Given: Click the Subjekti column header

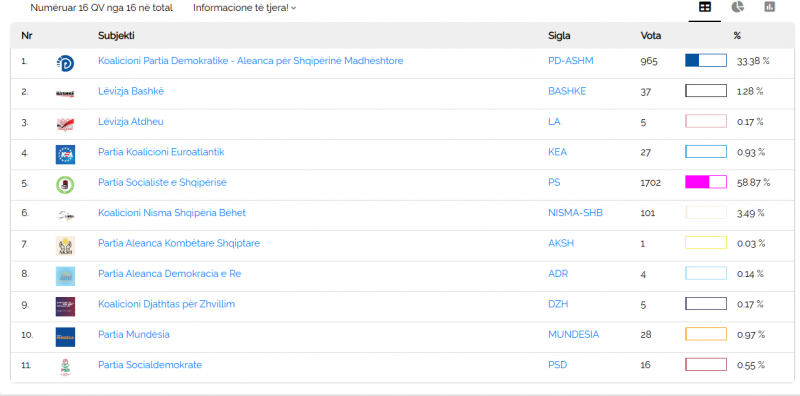Looking at the screenshot, I should (116, 36).
